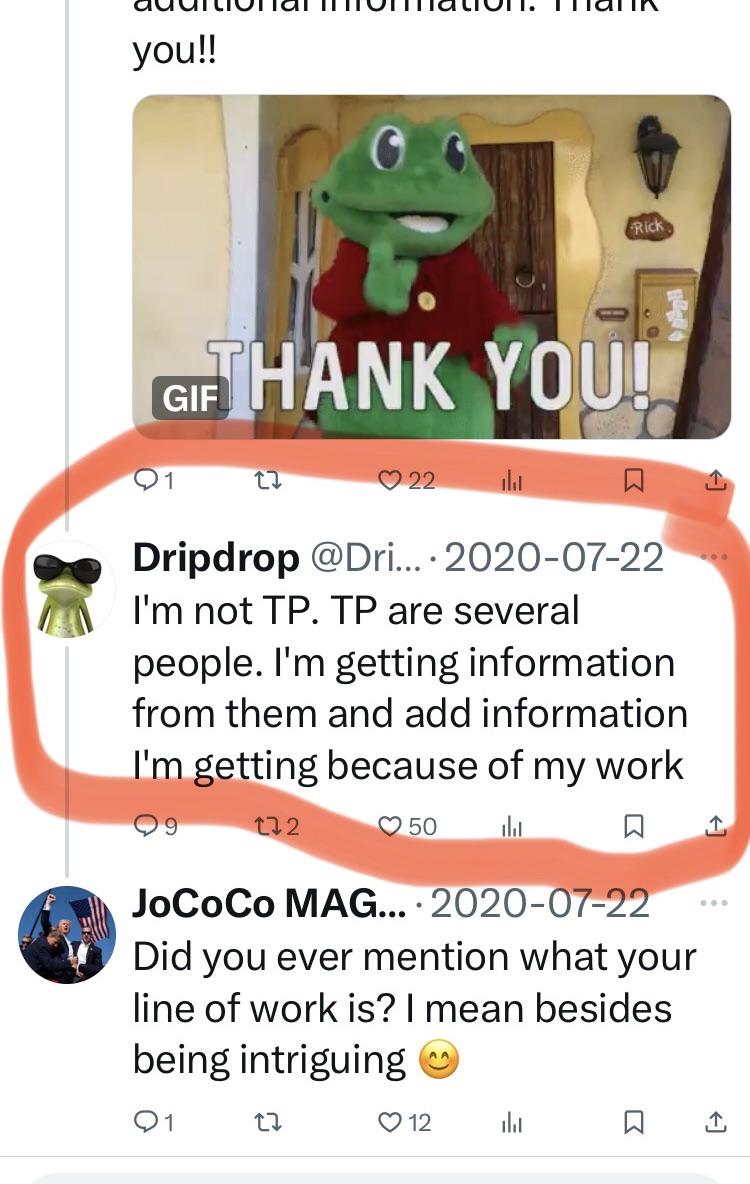Screen dimensions: 750x1184
Task: Reply to the JoCoCo MAG tweet
Action: [154, 1123]
